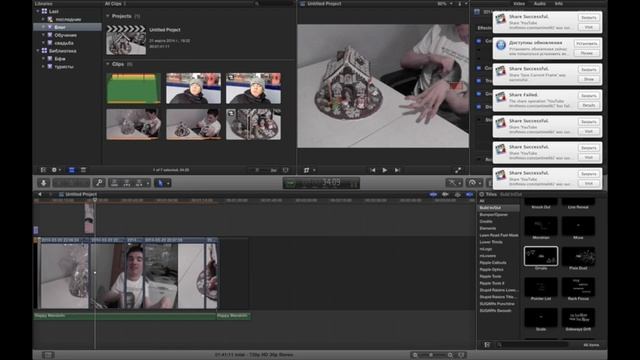Toggle libraries sidebar visibility icon

pyautogui.click(x=43, y=170)
